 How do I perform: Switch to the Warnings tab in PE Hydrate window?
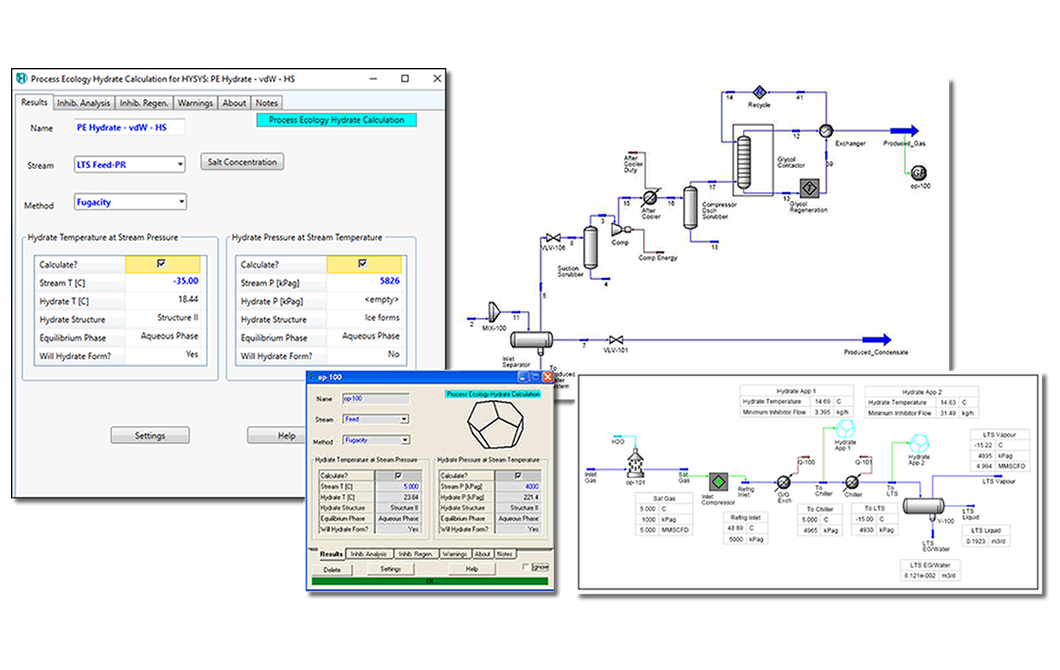click(x=195, y=103)
